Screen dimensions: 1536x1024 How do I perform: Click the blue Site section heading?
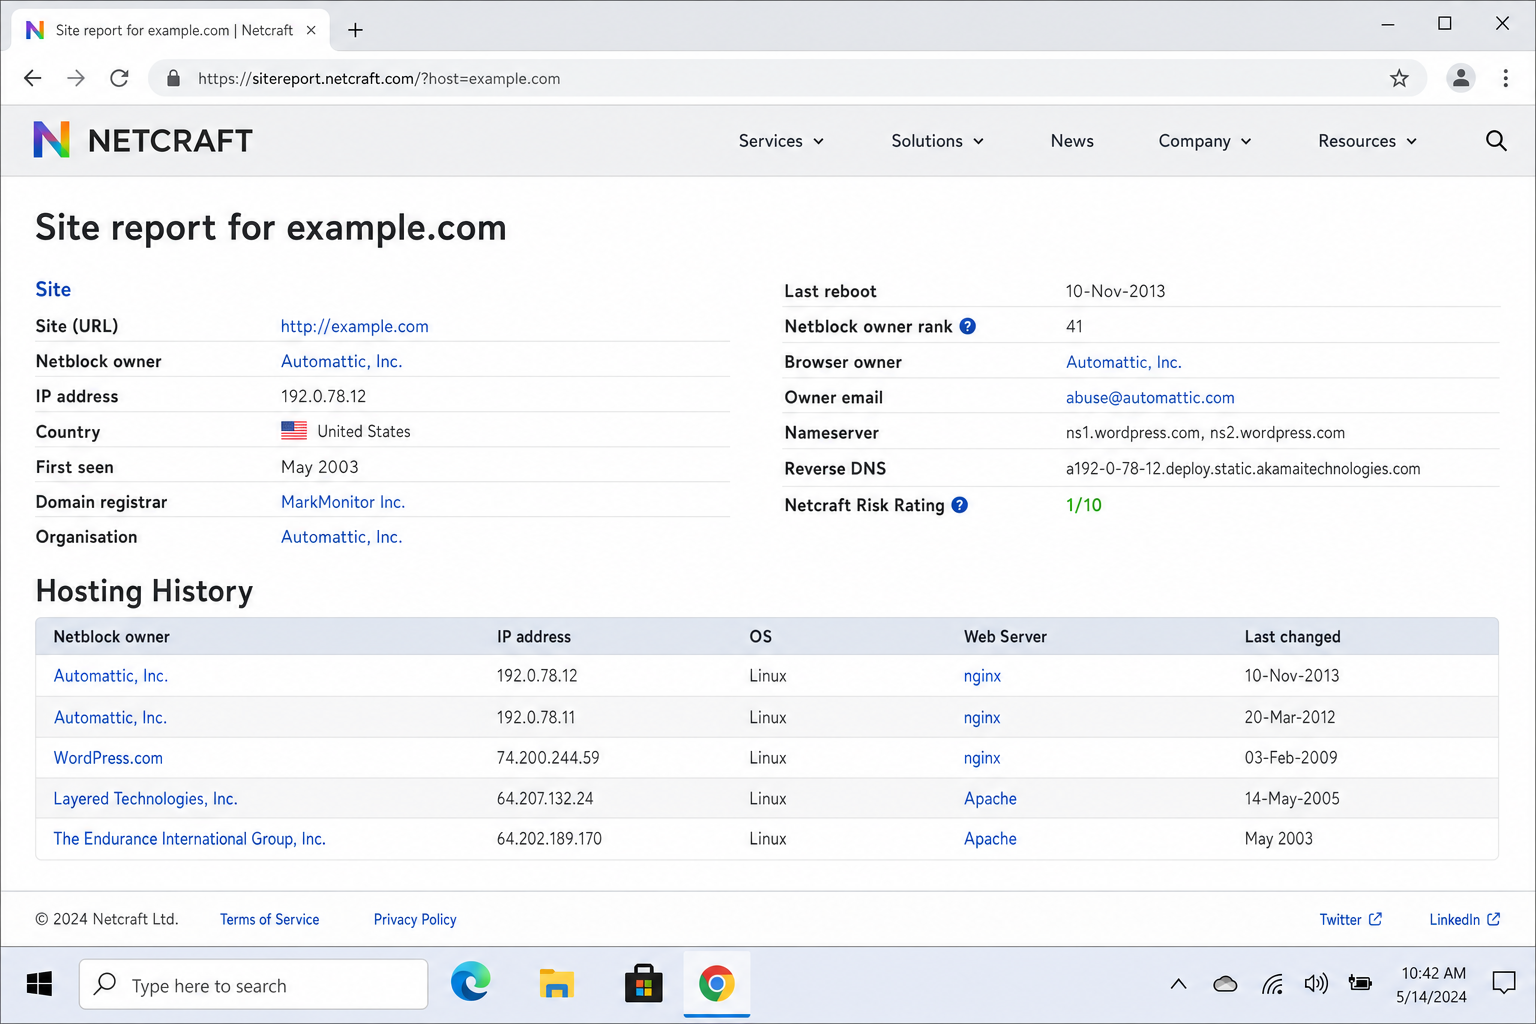tap(53, 289)
